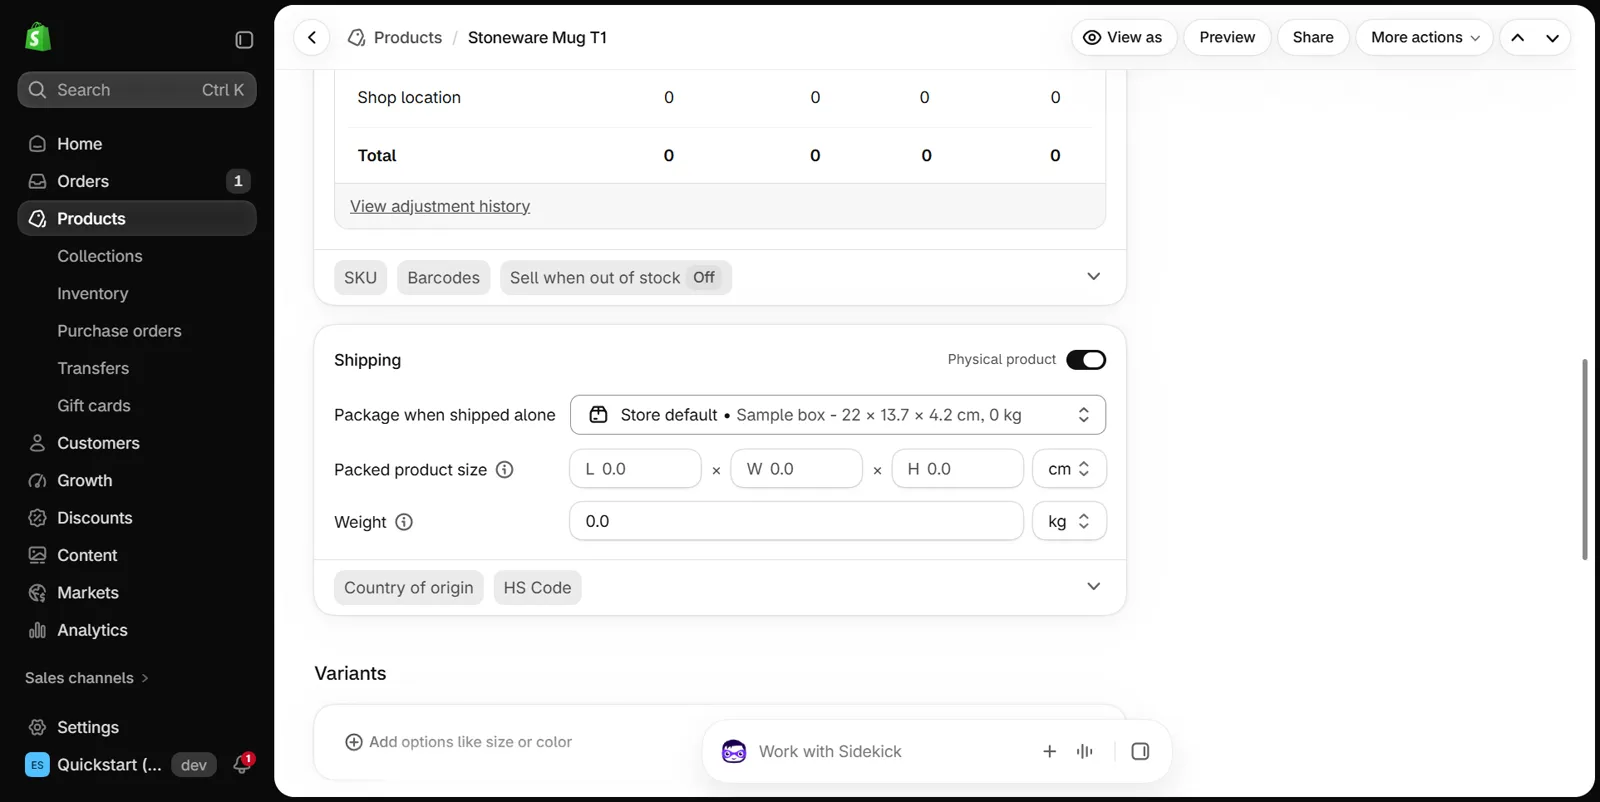The width and height of the screenshot is (1600, 802).
Task: Click the Work with Sidekick input
Action: click(x=830, y=751)
